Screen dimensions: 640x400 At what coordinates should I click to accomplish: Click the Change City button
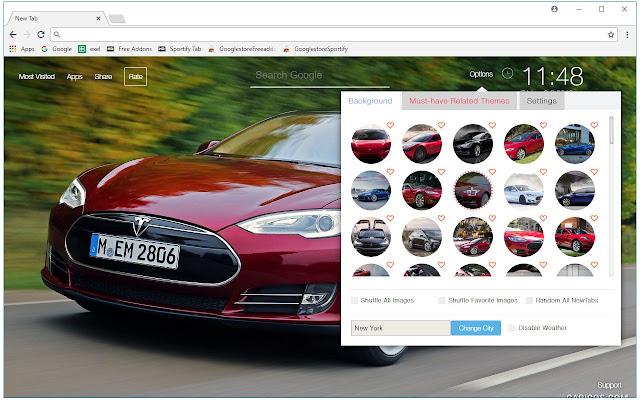click(476, 328)
